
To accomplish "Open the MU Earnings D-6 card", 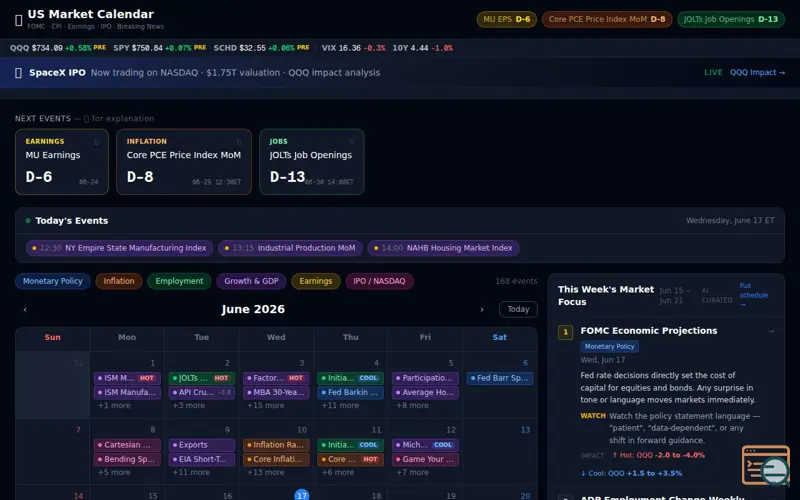I will point(62,162).
